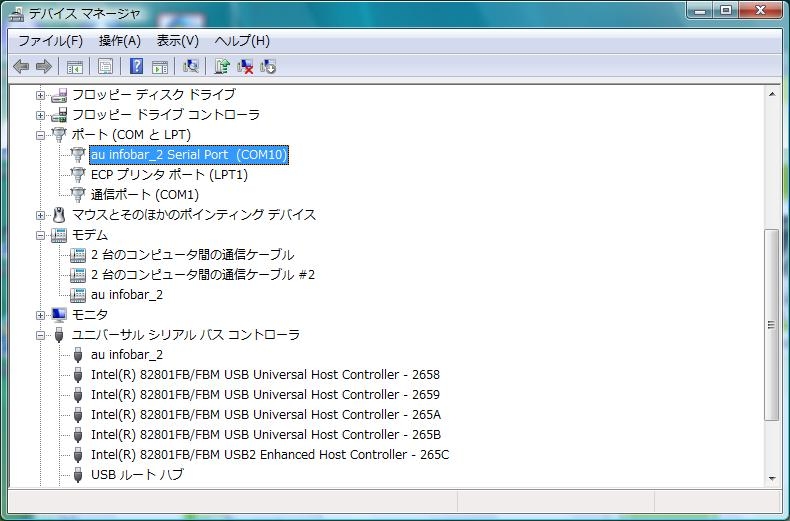The image size is (790, 521).
Task: Click the Update driver software icon
Action: [x=222, y=66]
